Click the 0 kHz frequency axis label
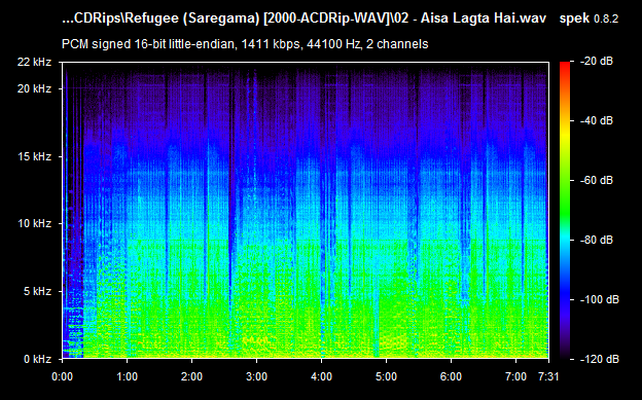642x400 pixels. coord(37,359)
